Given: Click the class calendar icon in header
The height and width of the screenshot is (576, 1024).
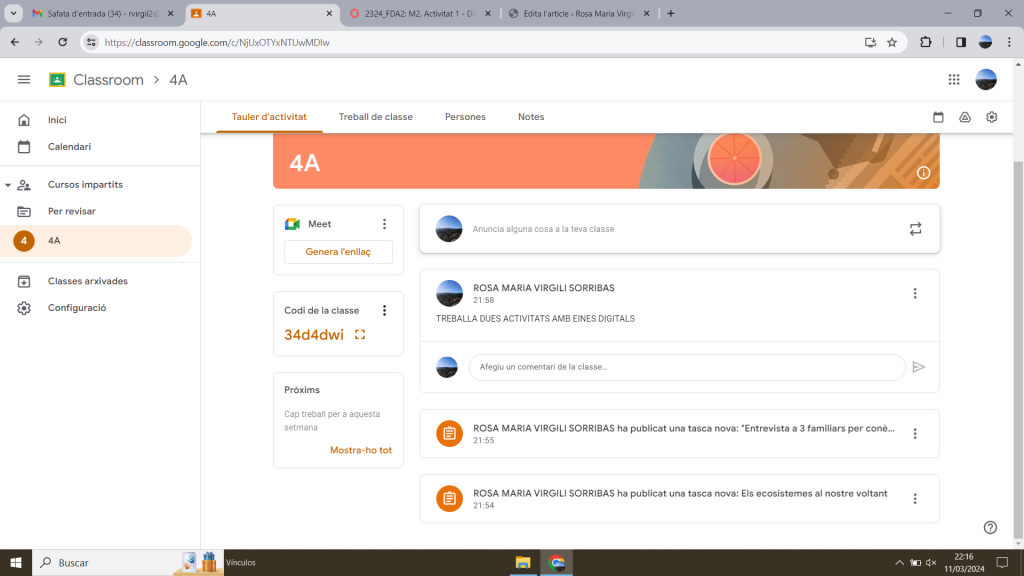Looking at the screenshot, I should coord(938,117).
